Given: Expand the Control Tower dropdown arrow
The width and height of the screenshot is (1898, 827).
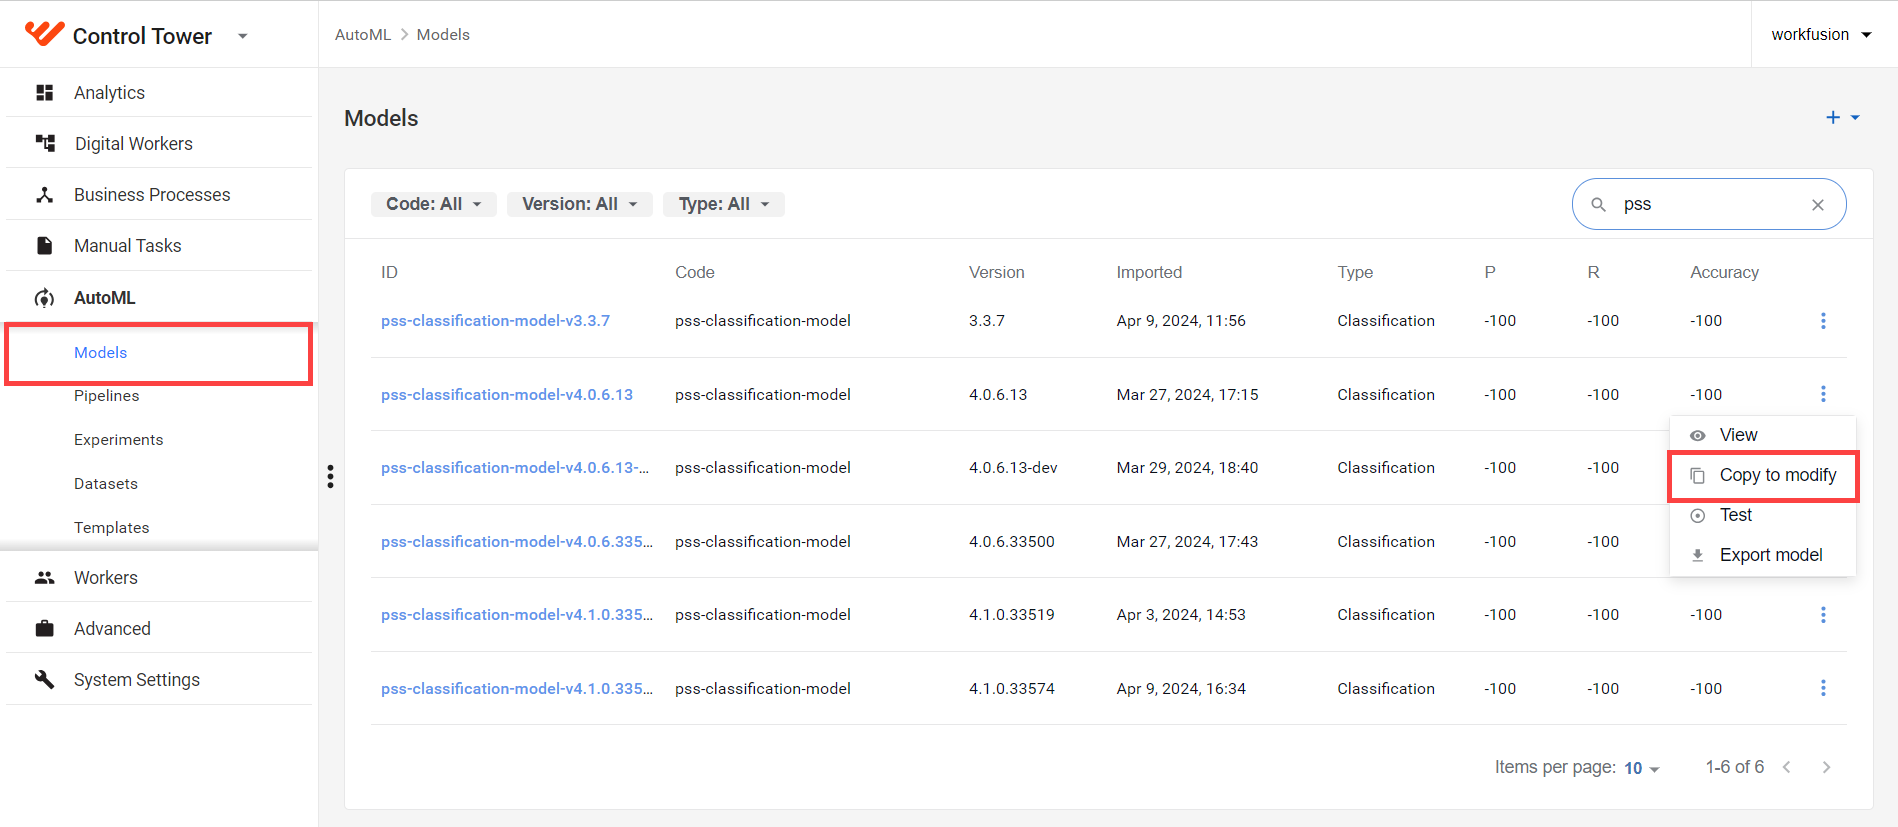Looking at the screenshot, I should click(243, 36).
